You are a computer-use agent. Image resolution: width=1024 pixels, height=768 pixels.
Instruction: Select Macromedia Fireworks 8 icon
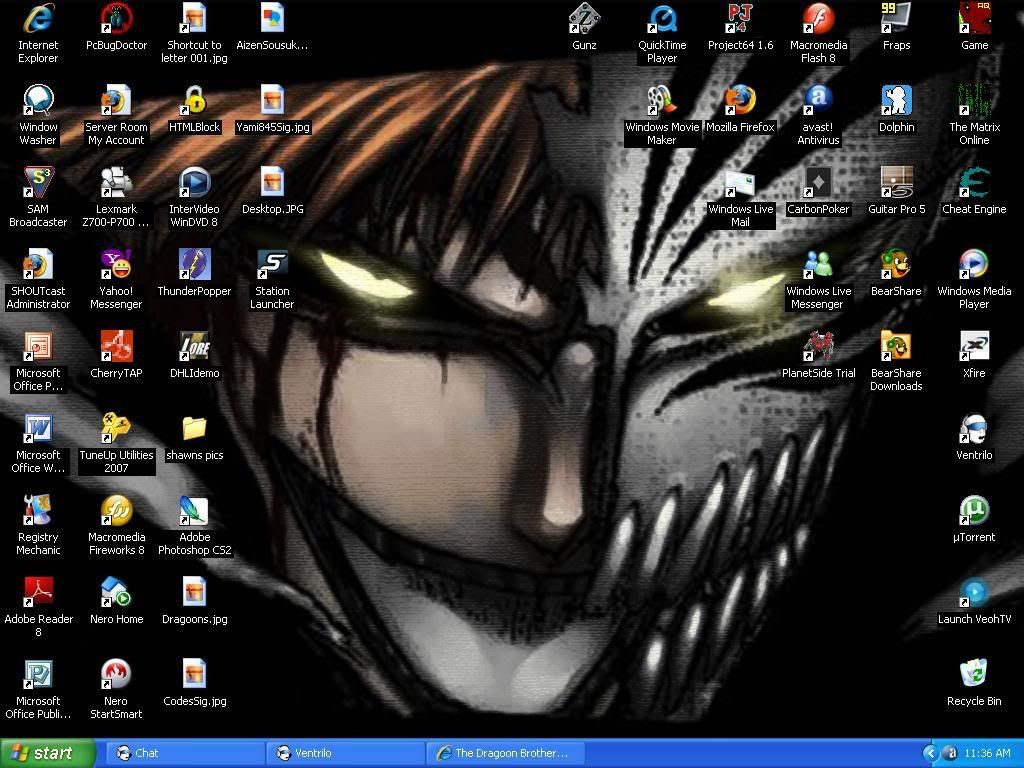[x=116, y=510]
